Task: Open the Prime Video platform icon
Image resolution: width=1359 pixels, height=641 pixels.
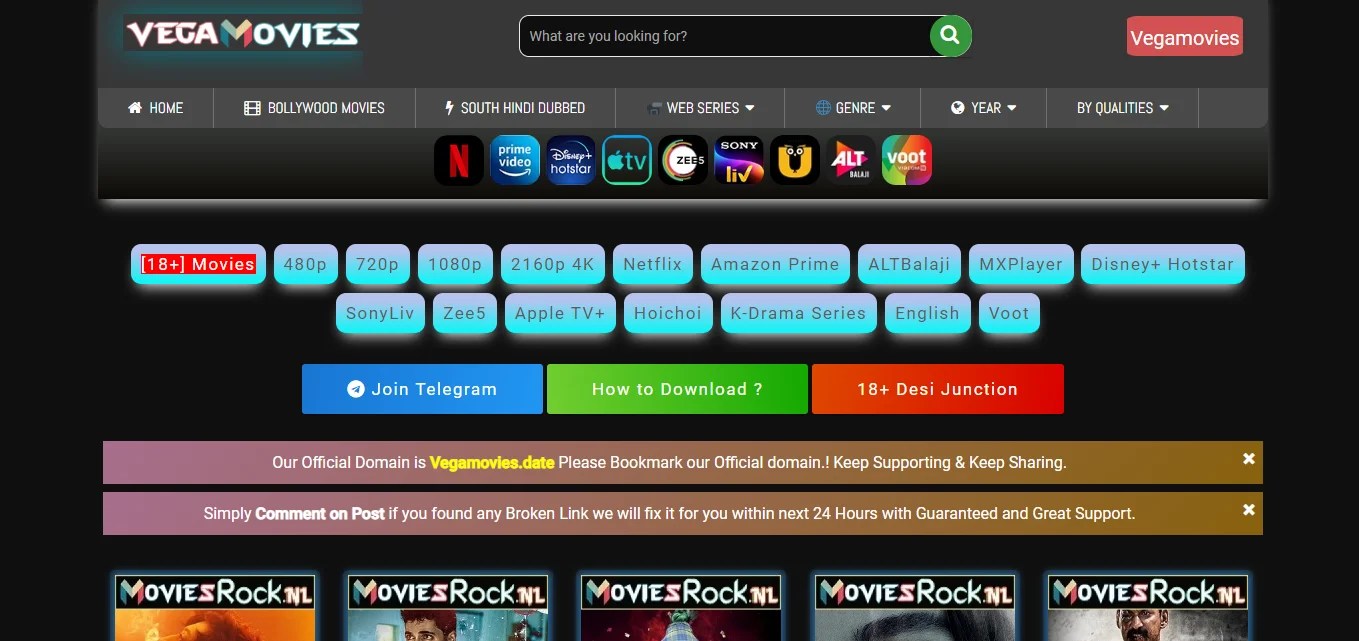Action: (515, 160)
